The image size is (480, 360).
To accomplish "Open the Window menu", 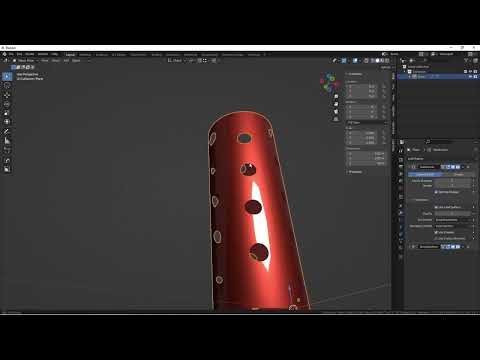I will pos(43,54).
